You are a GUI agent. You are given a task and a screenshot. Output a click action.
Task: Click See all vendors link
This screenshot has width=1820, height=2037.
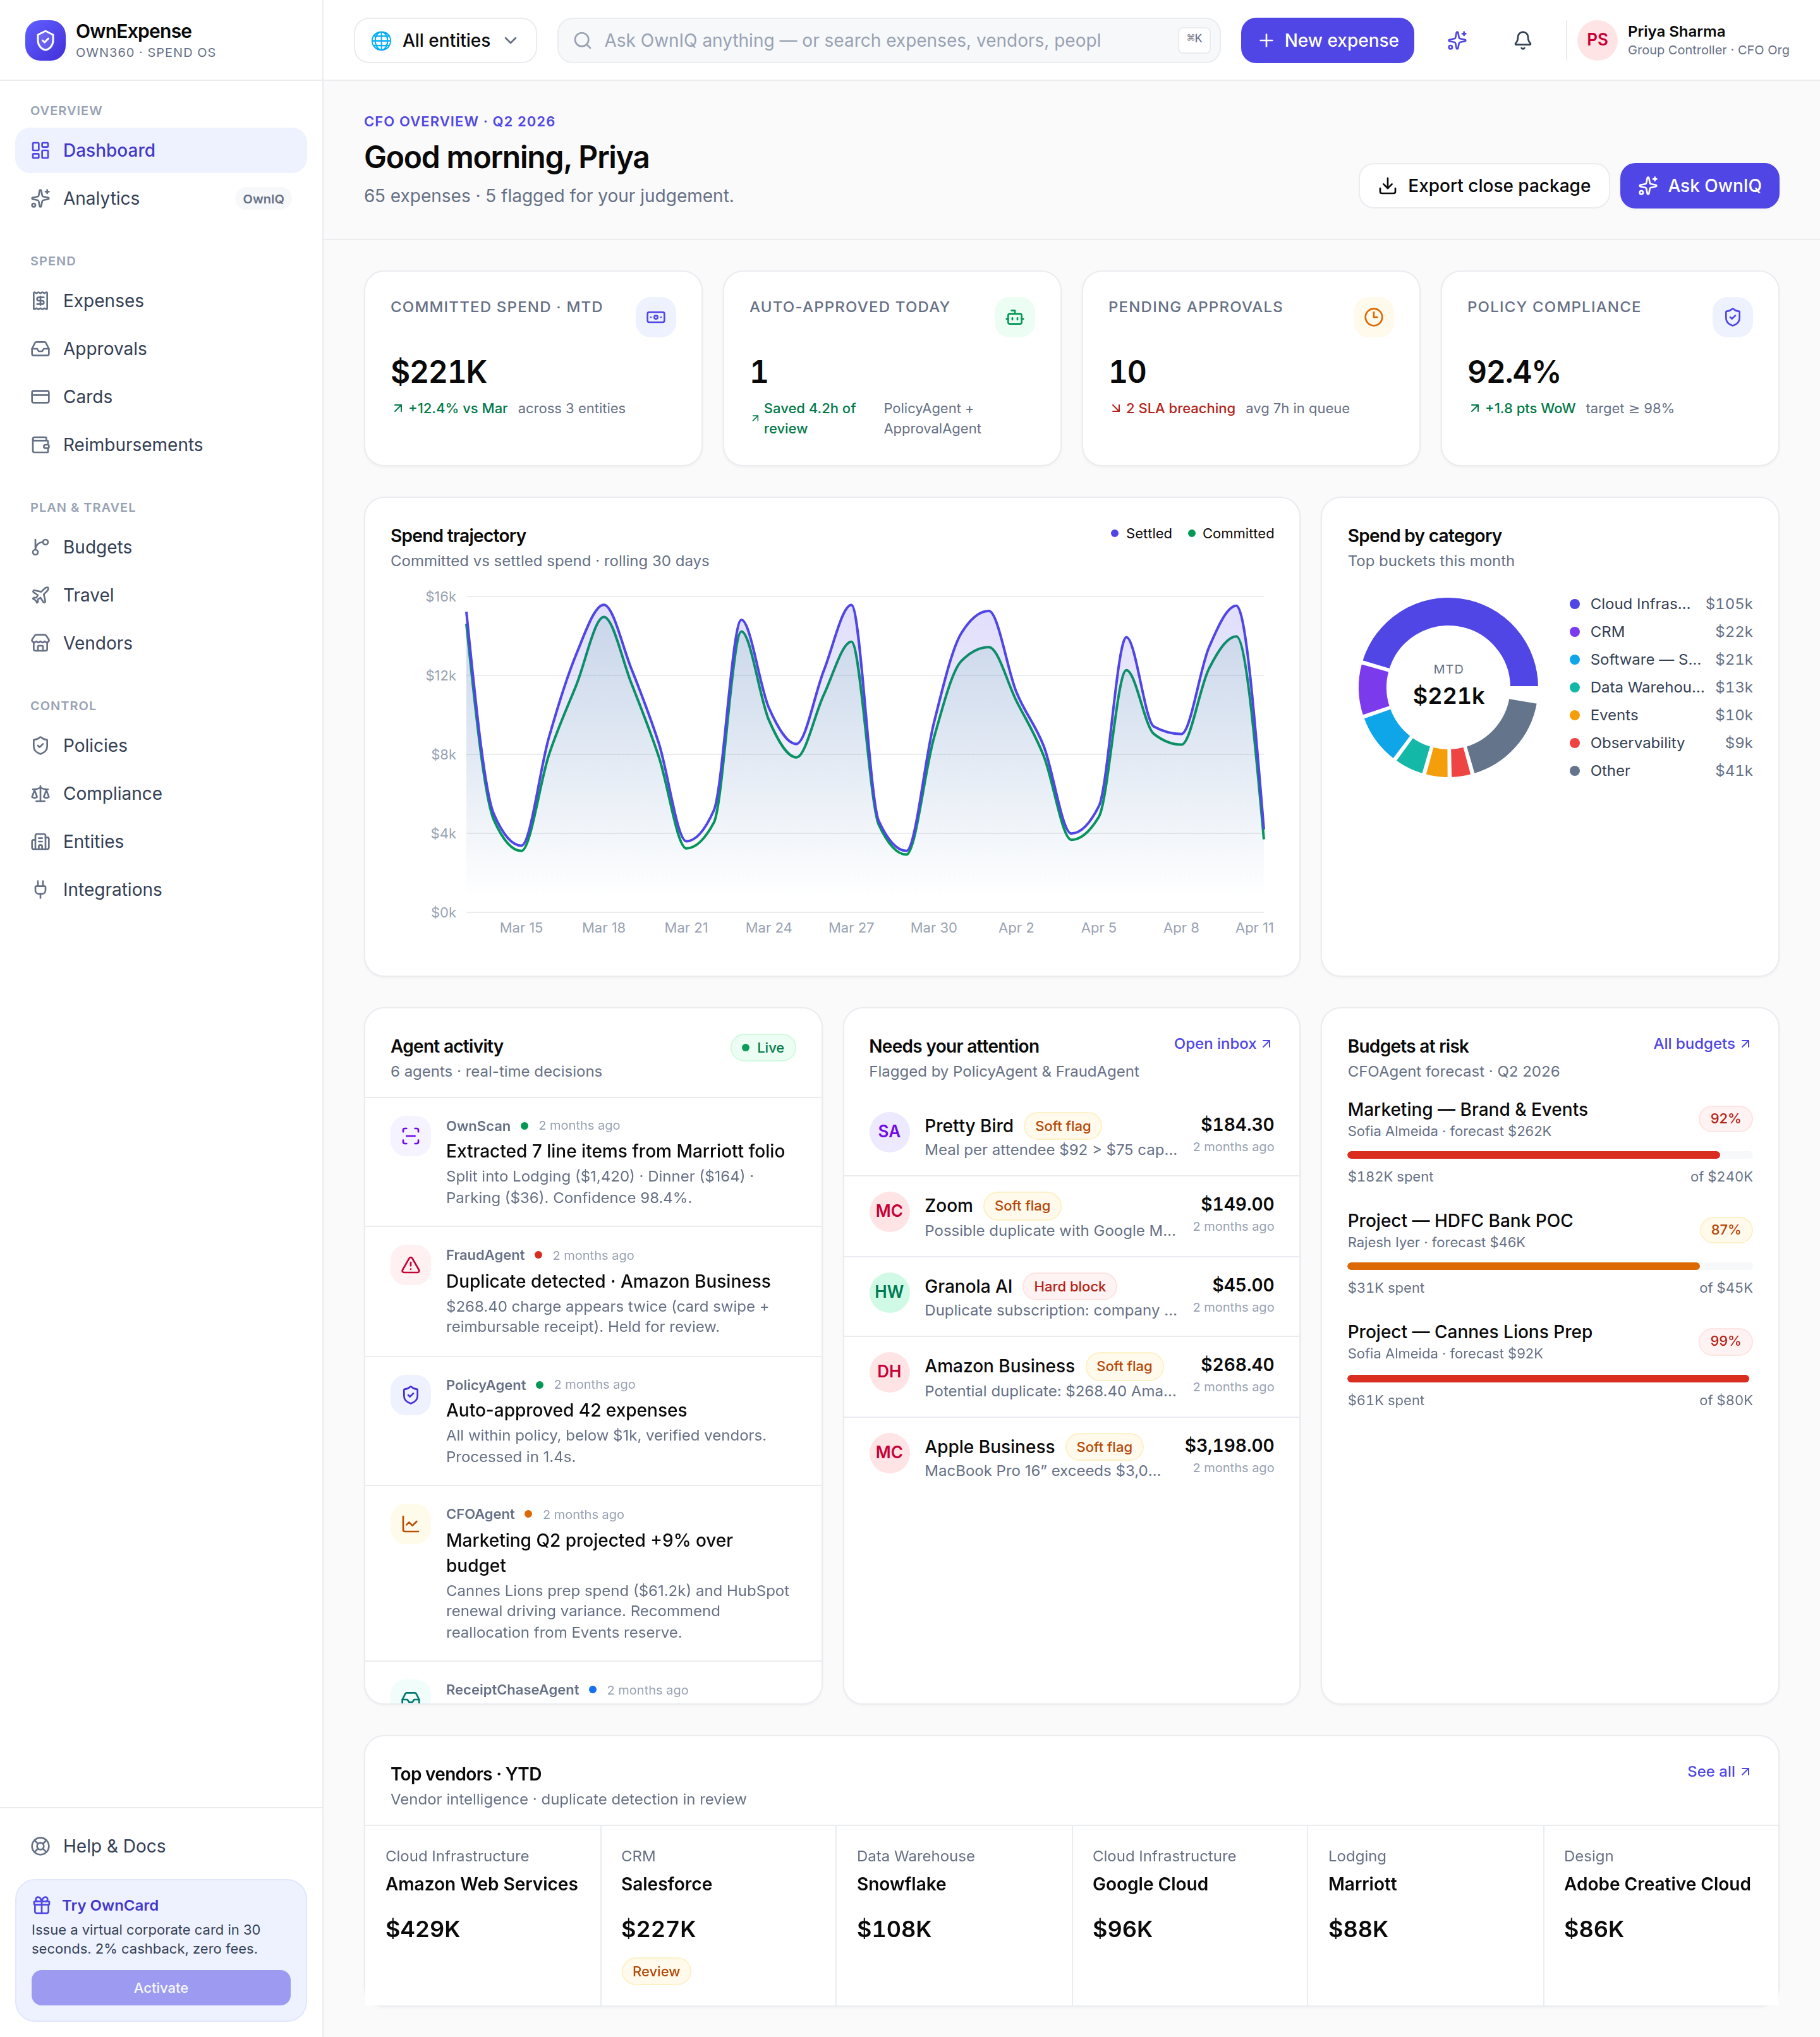[1718, 1771]
